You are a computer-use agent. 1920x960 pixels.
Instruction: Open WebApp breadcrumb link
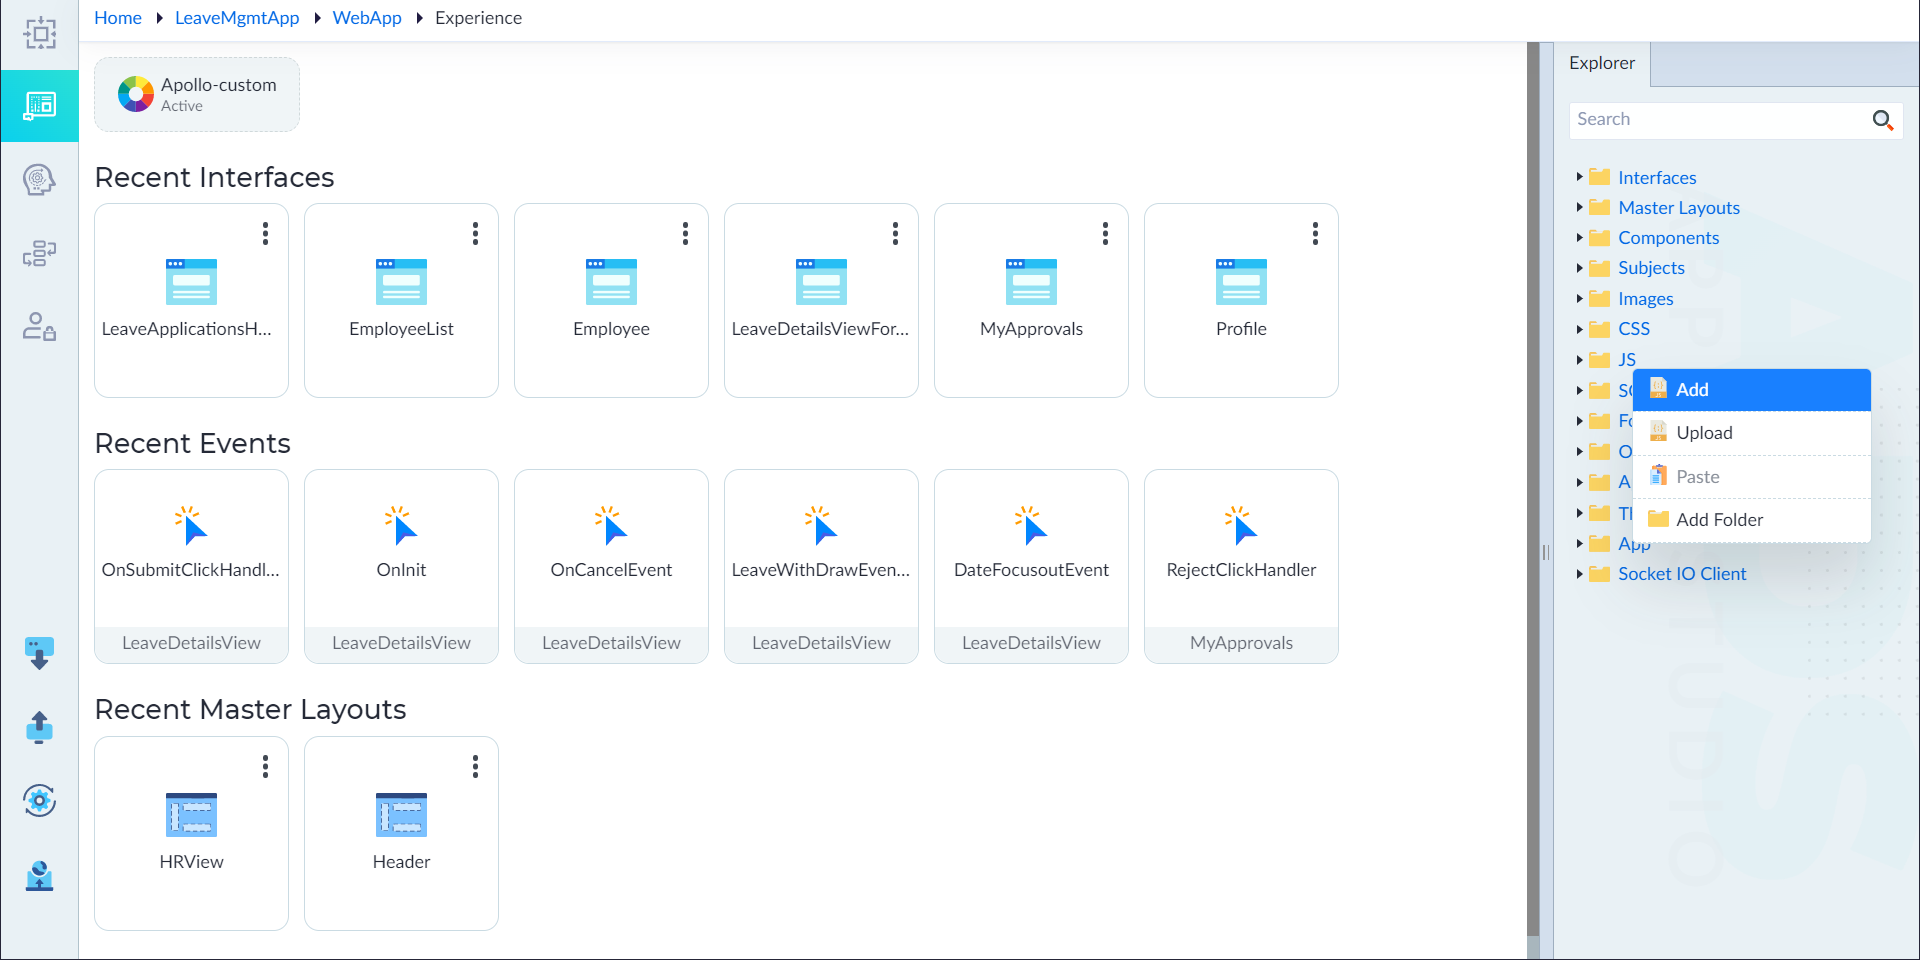(367, 18)
